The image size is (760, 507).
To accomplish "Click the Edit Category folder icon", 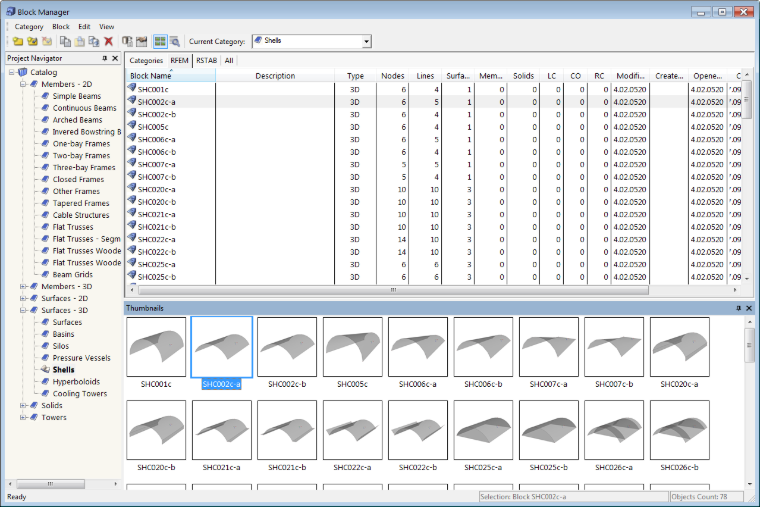I will 32,42.
